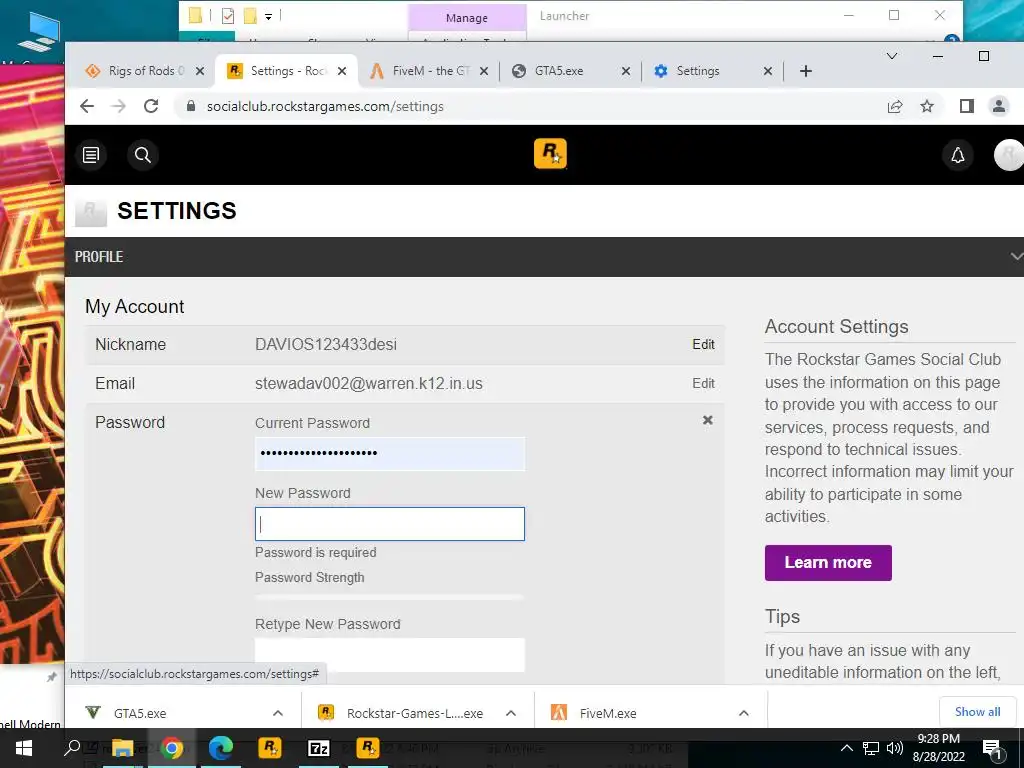Click the New Password field

pyautogui.click(x=390, y=524)
